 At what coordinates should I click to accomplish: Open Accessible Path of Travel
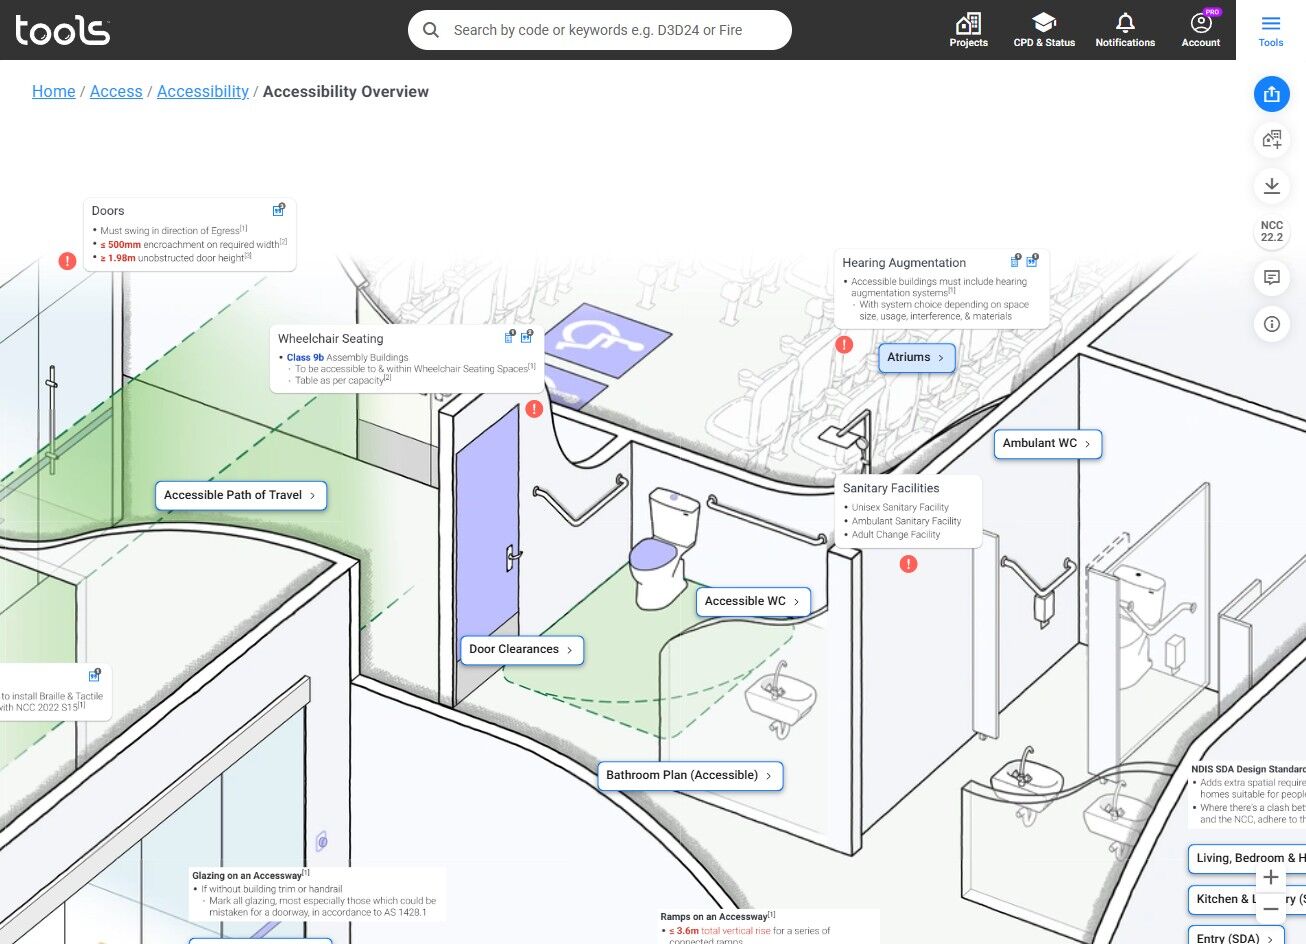tap(241, 496)
